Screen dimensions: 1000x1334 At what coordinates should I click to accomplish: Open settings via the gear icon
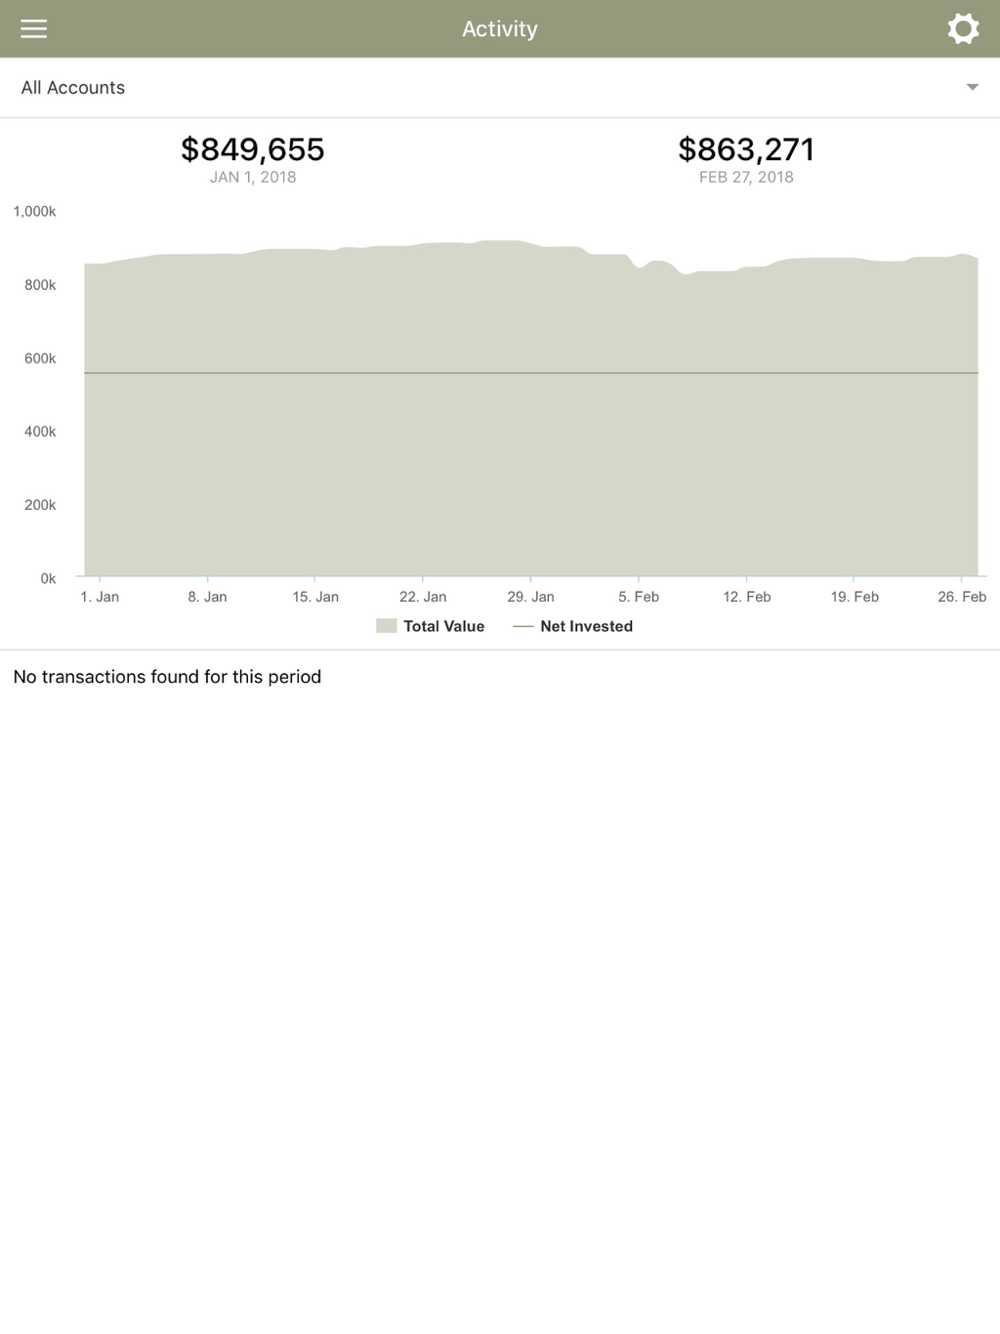(x=963, y=29)
